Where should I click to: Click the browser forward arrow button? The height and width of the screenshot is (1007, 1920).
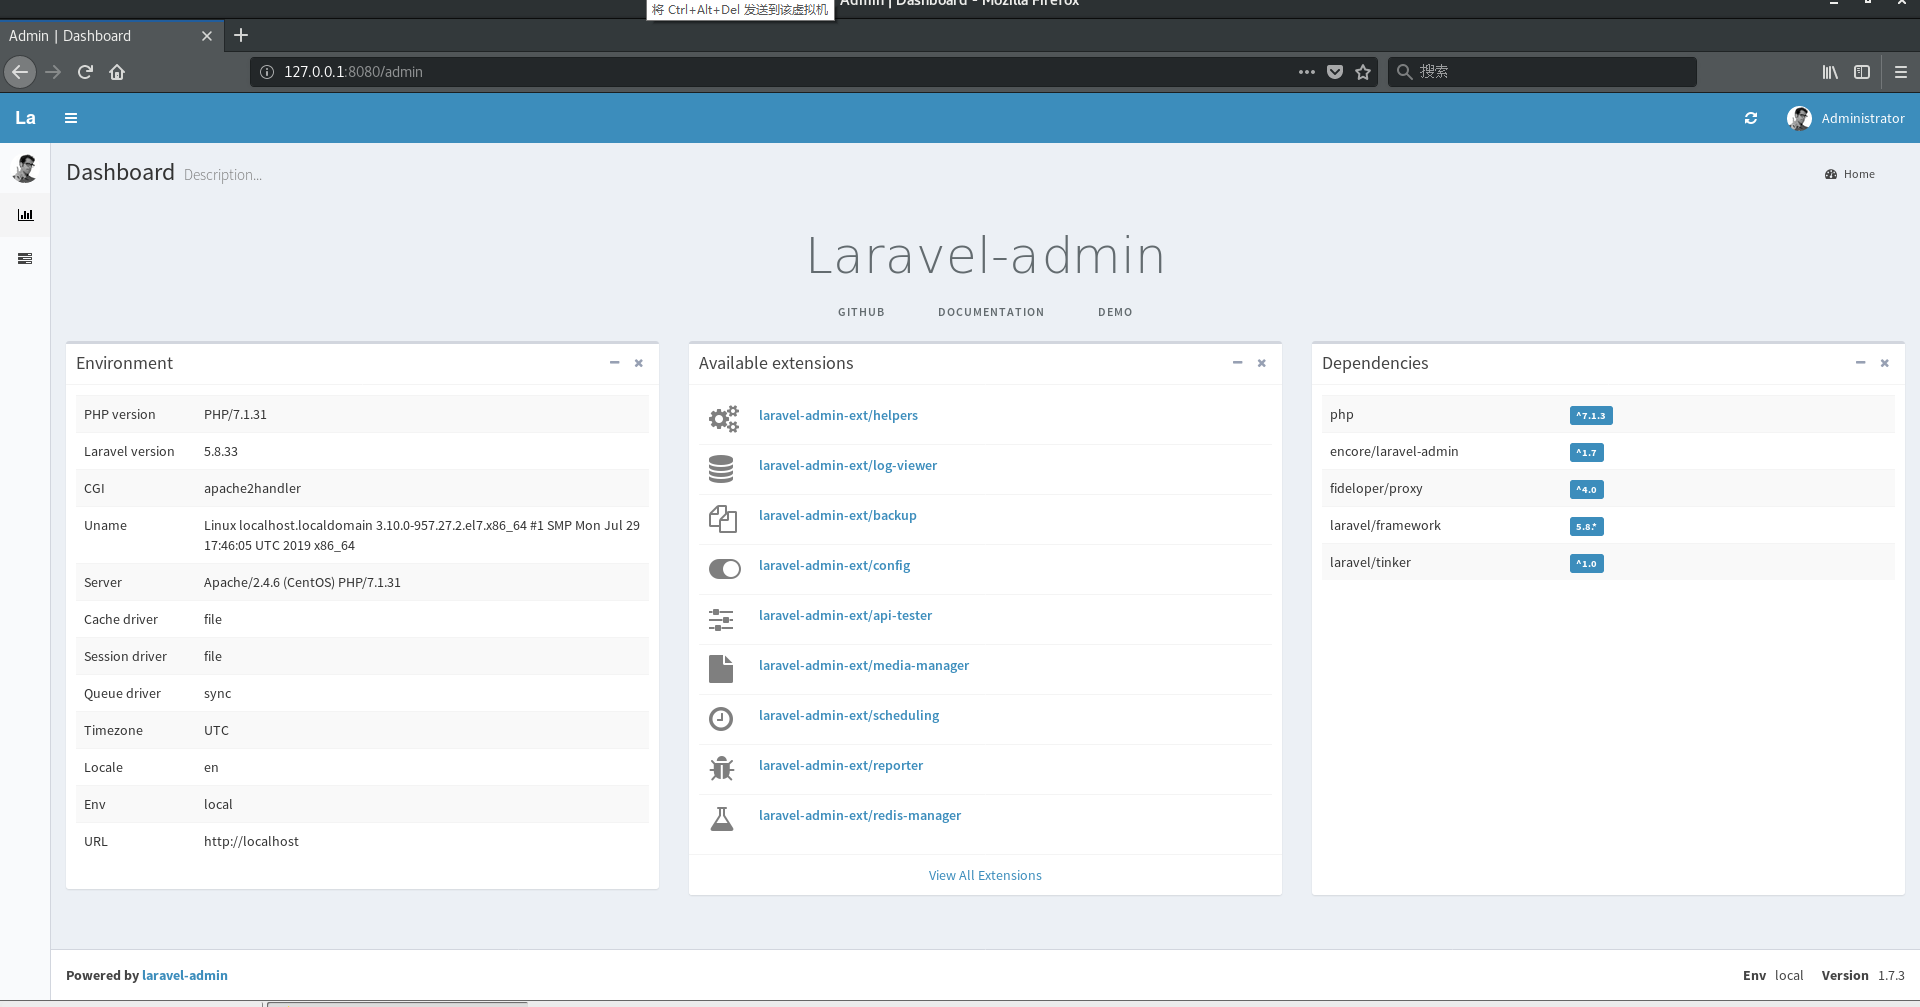pos(53,72)
